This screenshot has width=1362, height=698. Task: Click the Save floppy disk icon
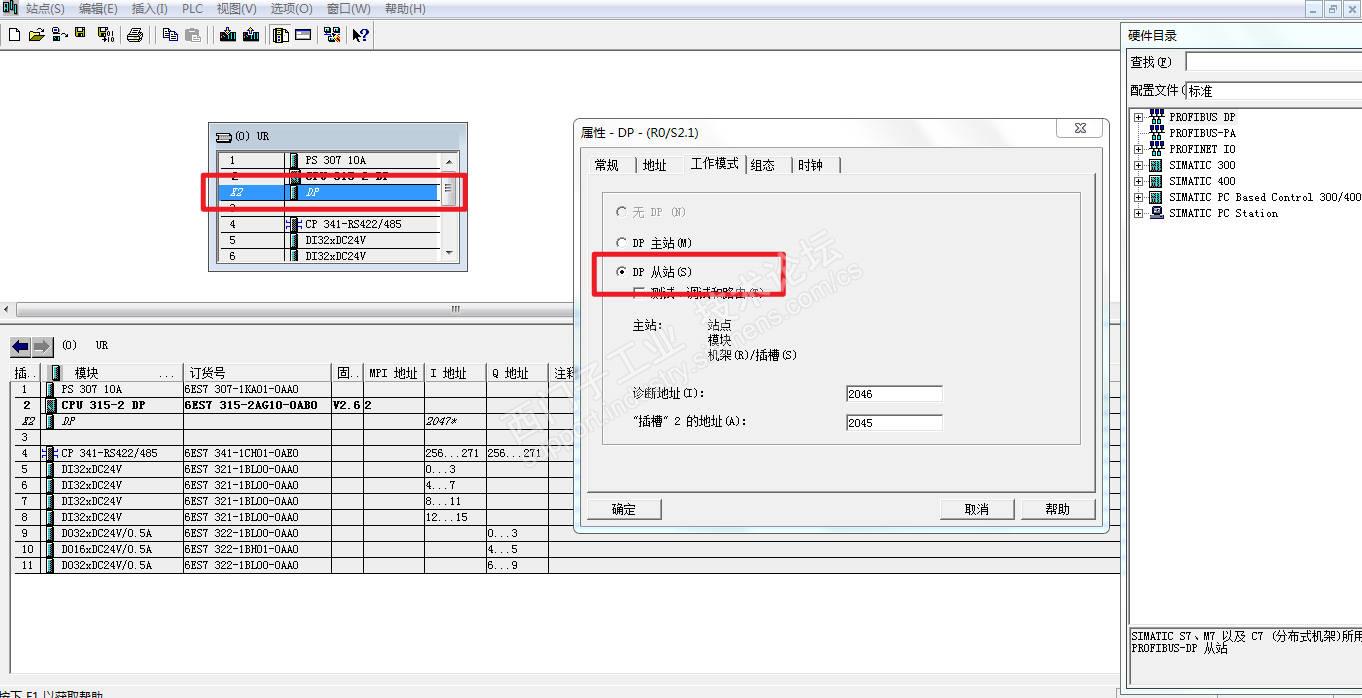point(80,35)
